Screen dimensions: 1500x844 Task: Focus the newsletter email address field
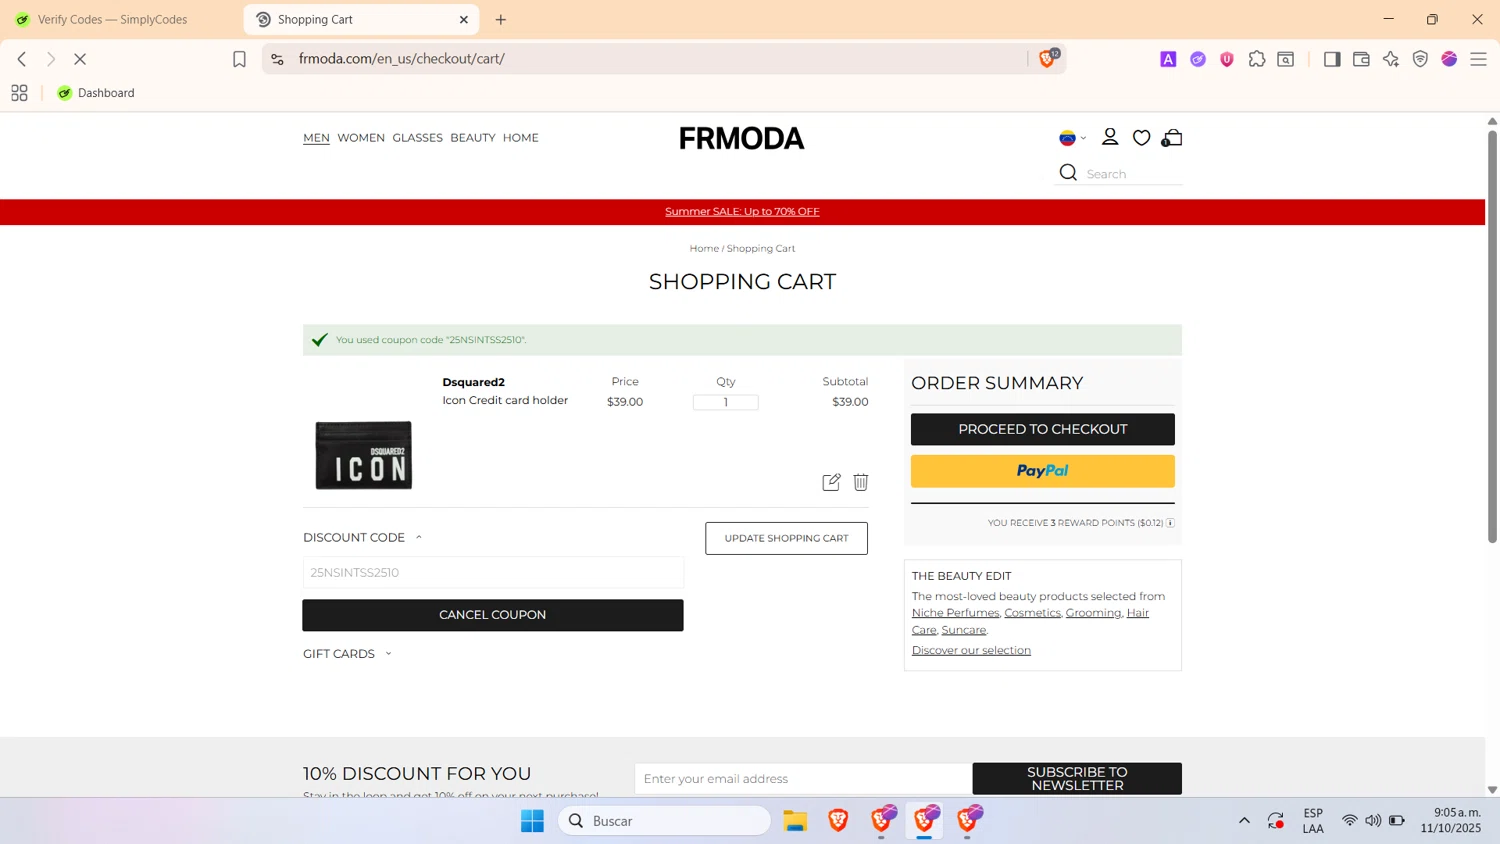pyautogui.click(x=803, y=779)
